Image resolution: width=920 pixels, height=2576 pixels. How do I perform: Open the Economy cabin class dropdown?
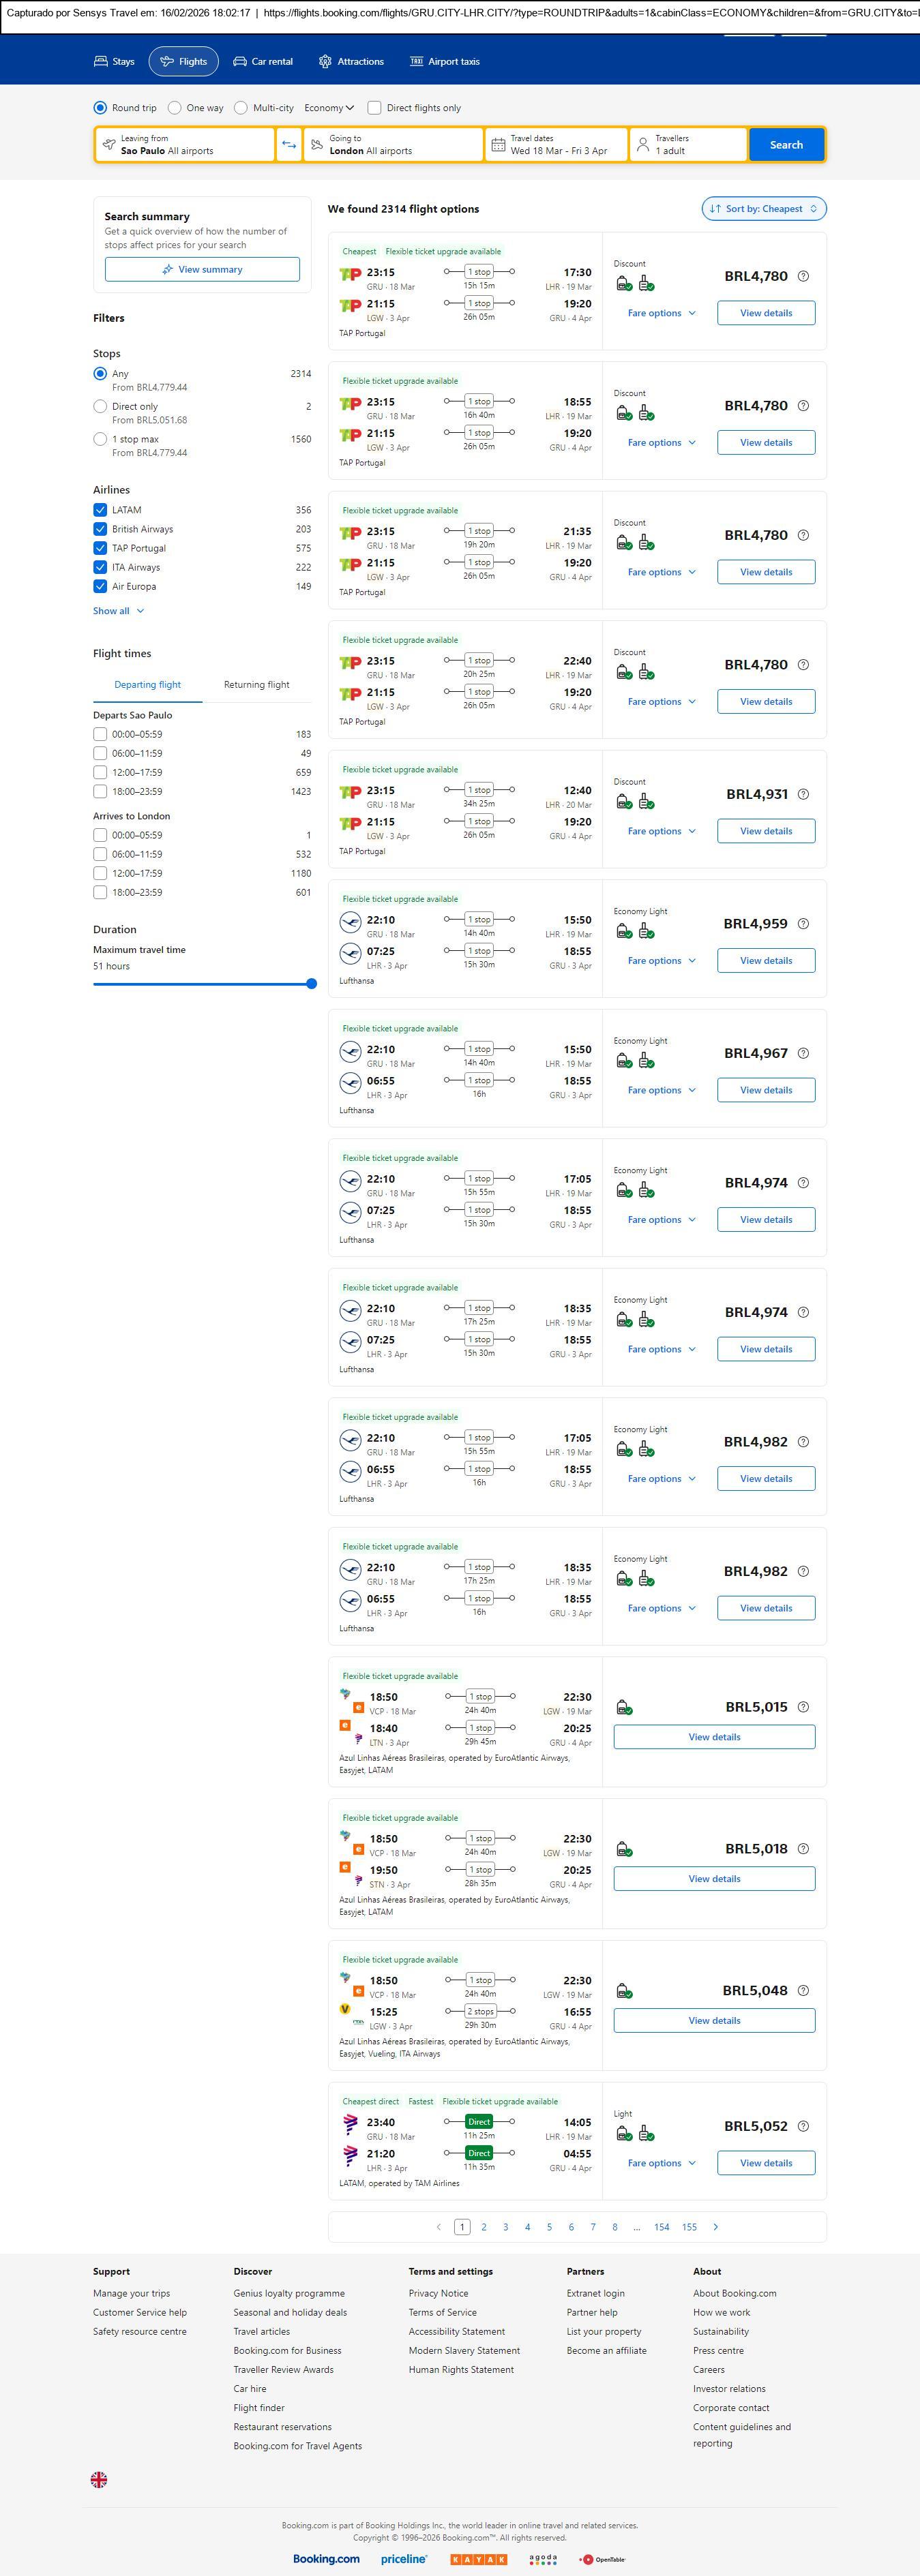point(329,108)
